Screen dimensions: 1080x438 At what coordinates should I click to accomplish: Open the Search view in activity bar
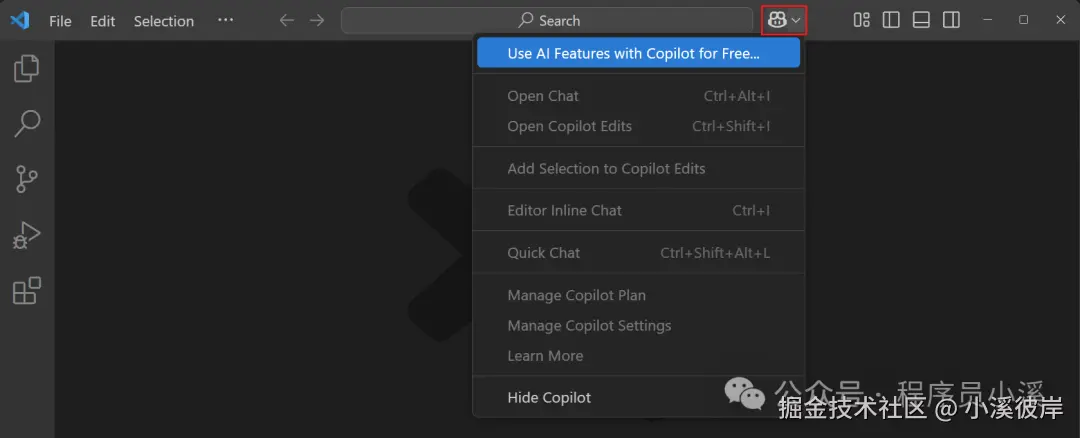pos(26,124)
